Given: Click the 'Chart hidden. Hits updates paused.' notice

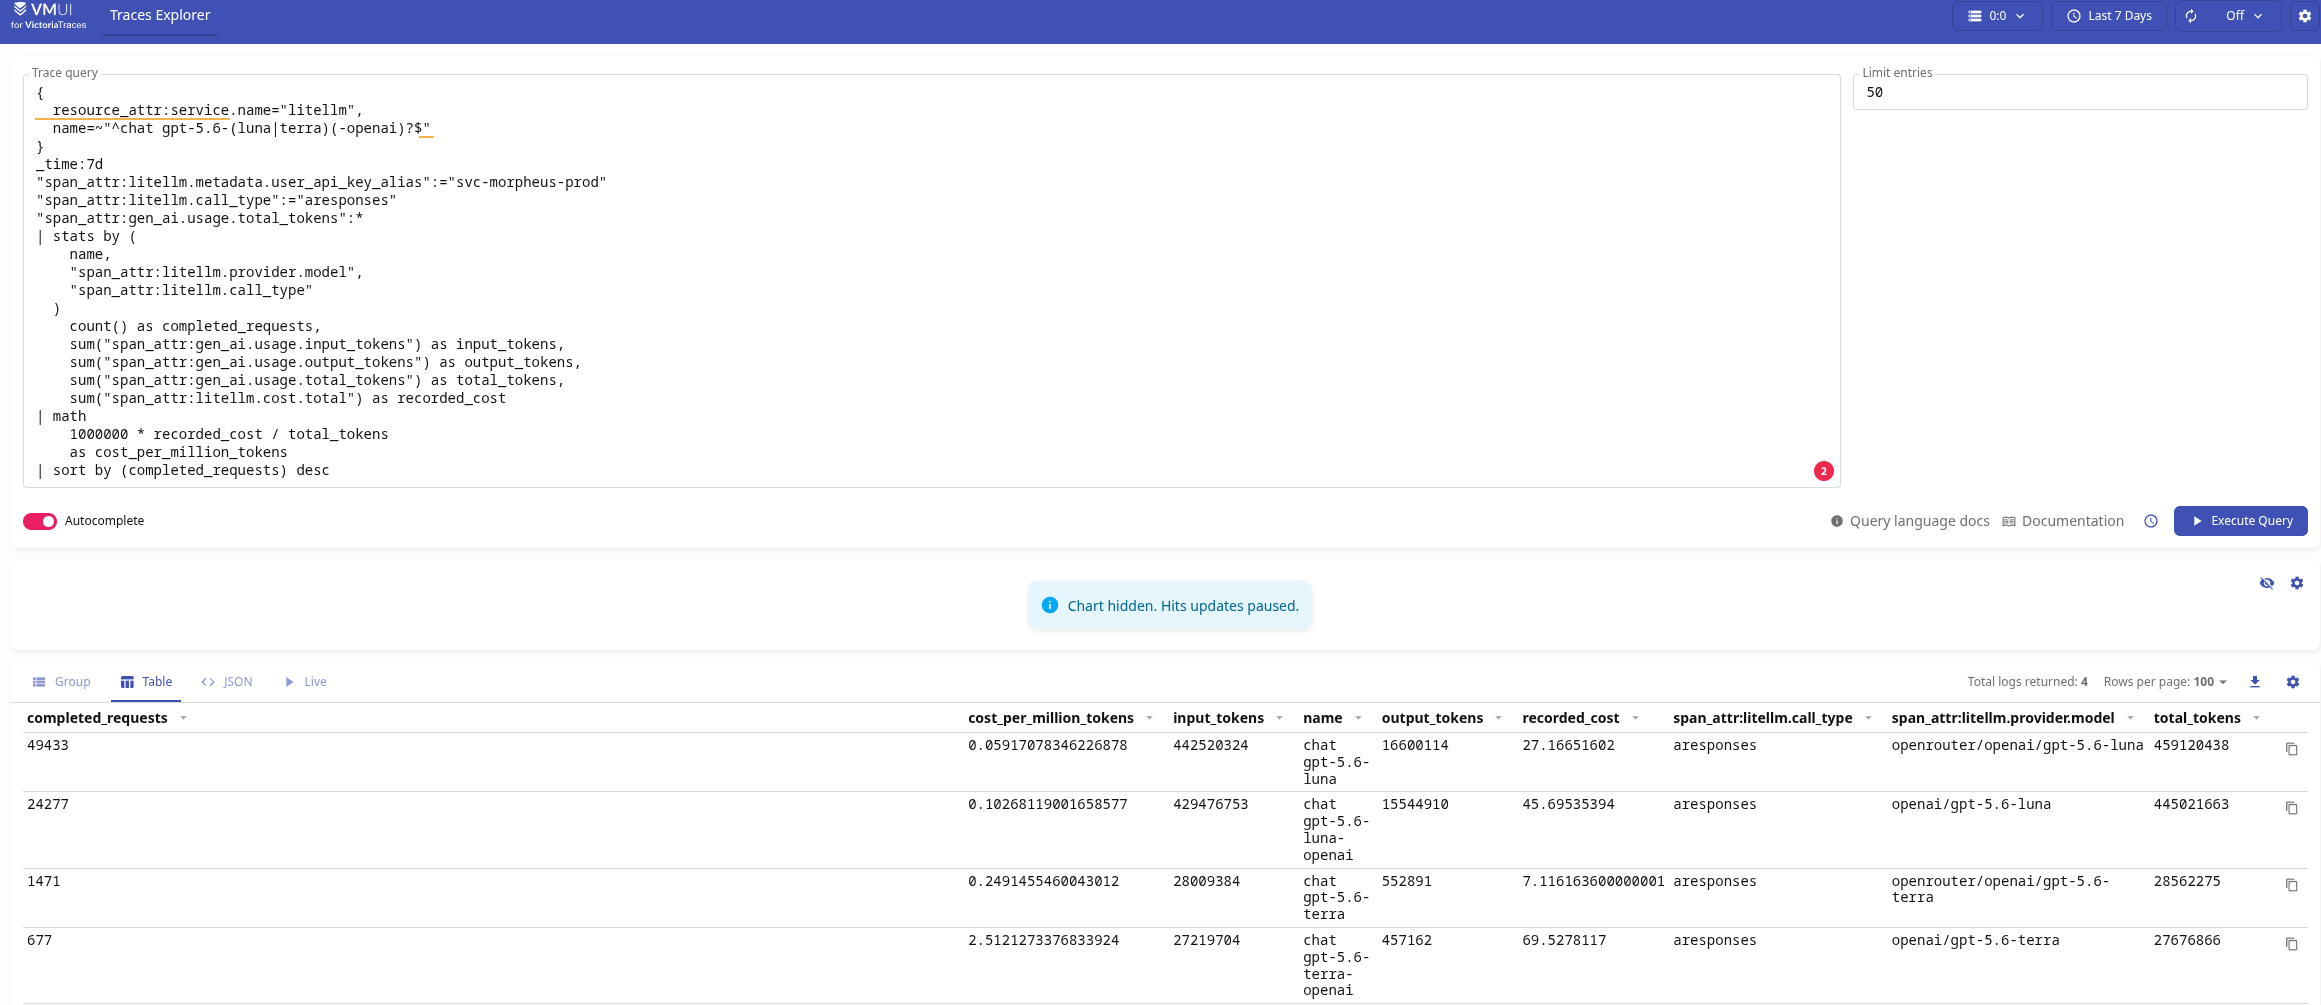Looking at the screenshot, I should [x=1170, y=606].
